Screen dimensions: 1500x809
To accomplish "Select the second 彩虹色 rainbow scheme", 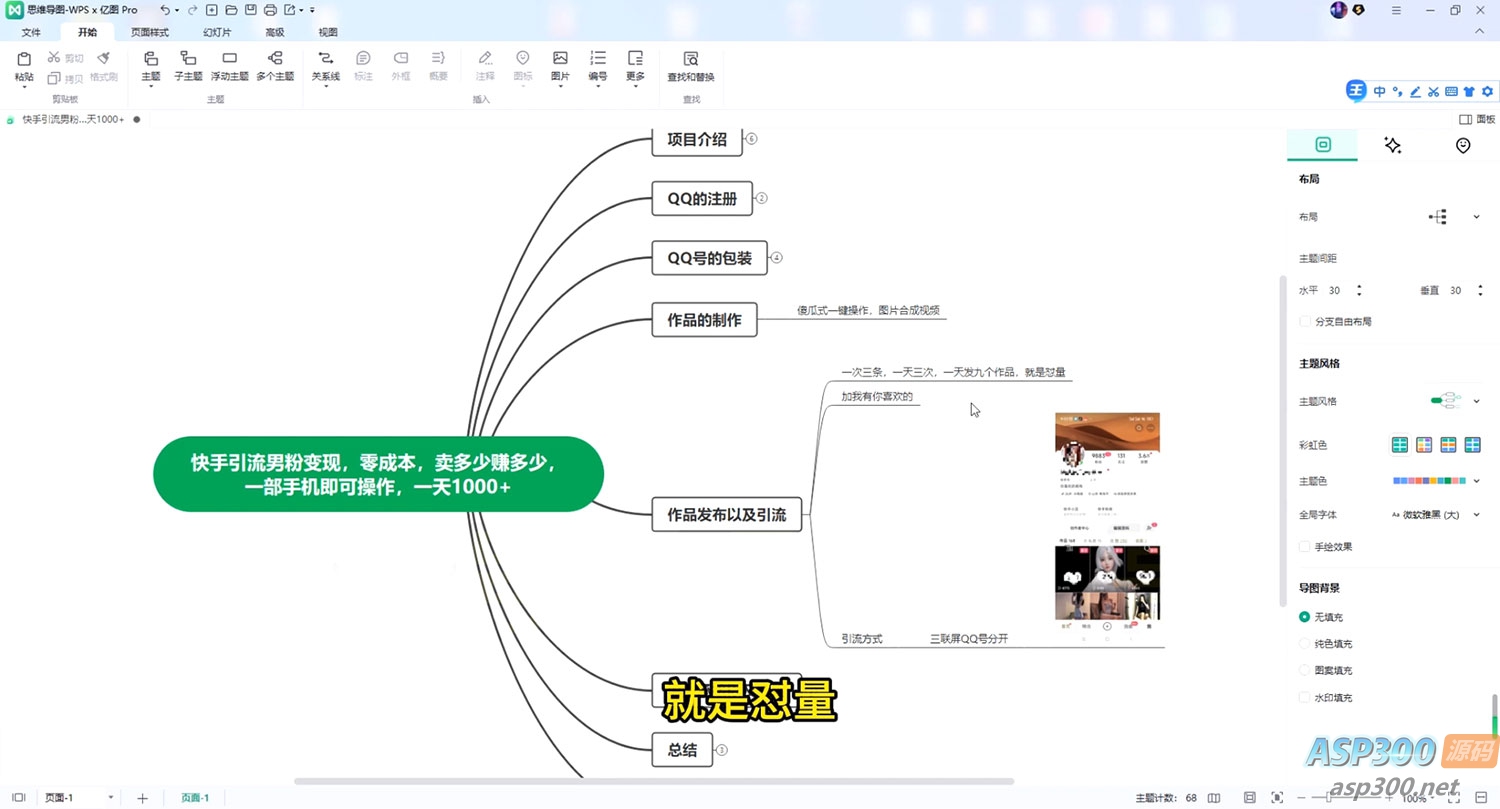I will pos(1424,445).
